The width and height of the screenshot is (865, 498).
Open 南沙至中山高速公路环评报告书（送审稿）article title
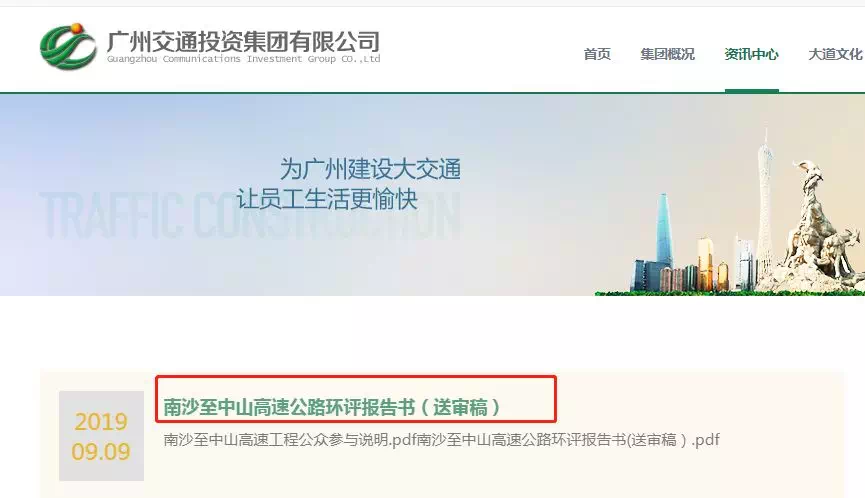(x=332, y=408)
